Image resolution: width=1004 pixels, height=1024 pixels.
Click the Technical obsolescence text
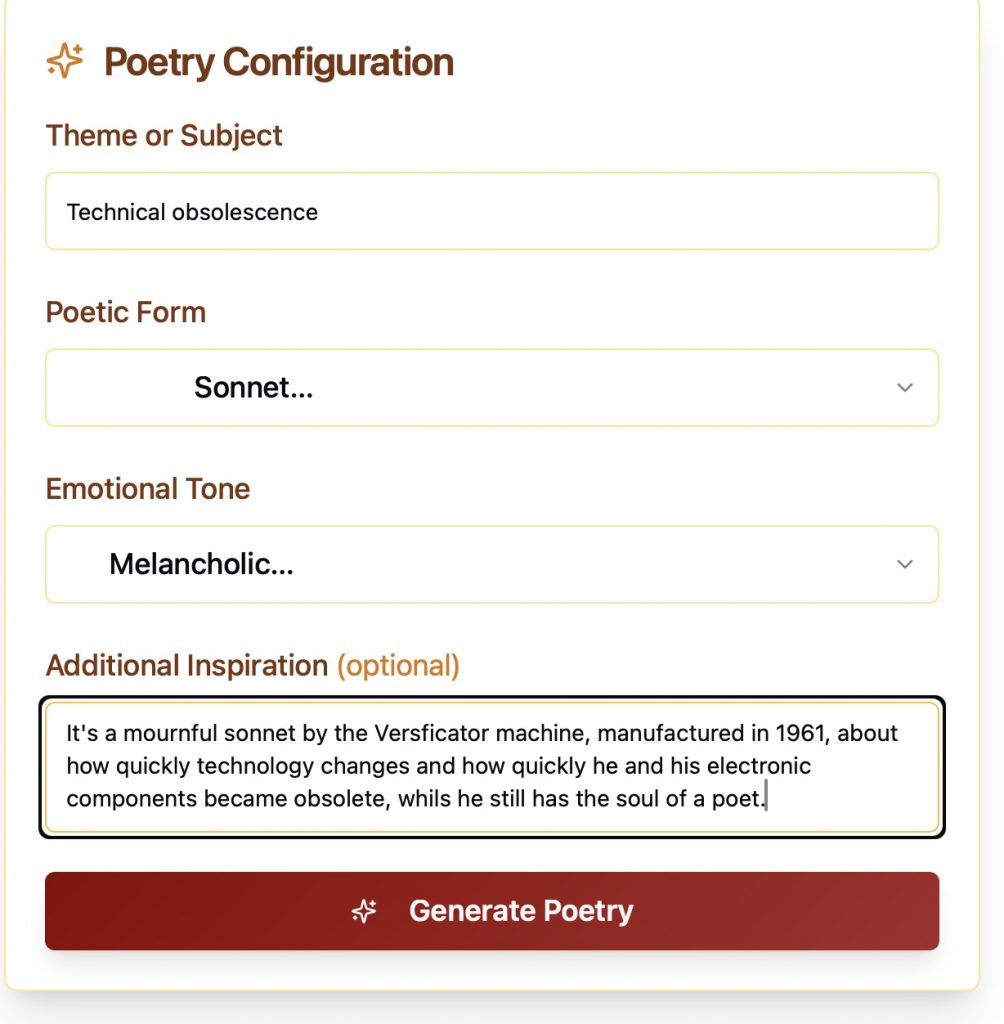coord(192,212)
